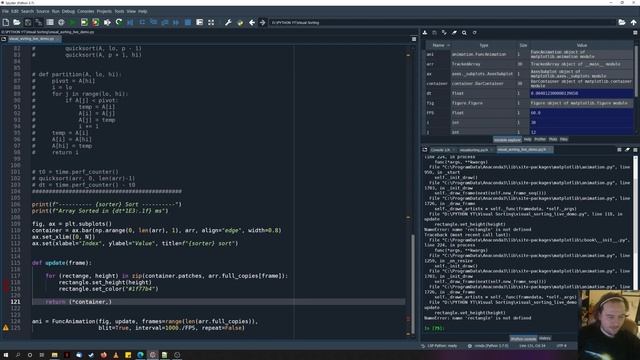The image size is (640, 360).
Task: Create a new file from toolbar
Action: click(6, 22)
